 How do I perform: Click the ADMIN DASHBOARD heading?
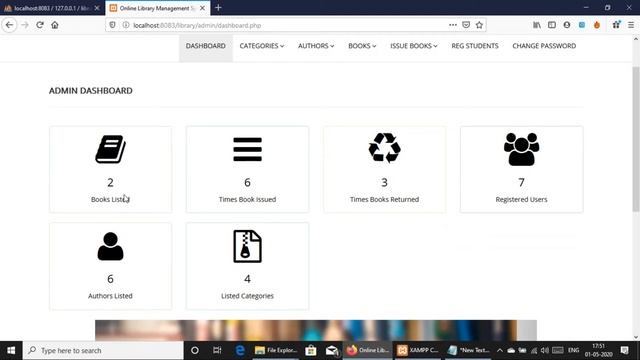click(91, 91)
